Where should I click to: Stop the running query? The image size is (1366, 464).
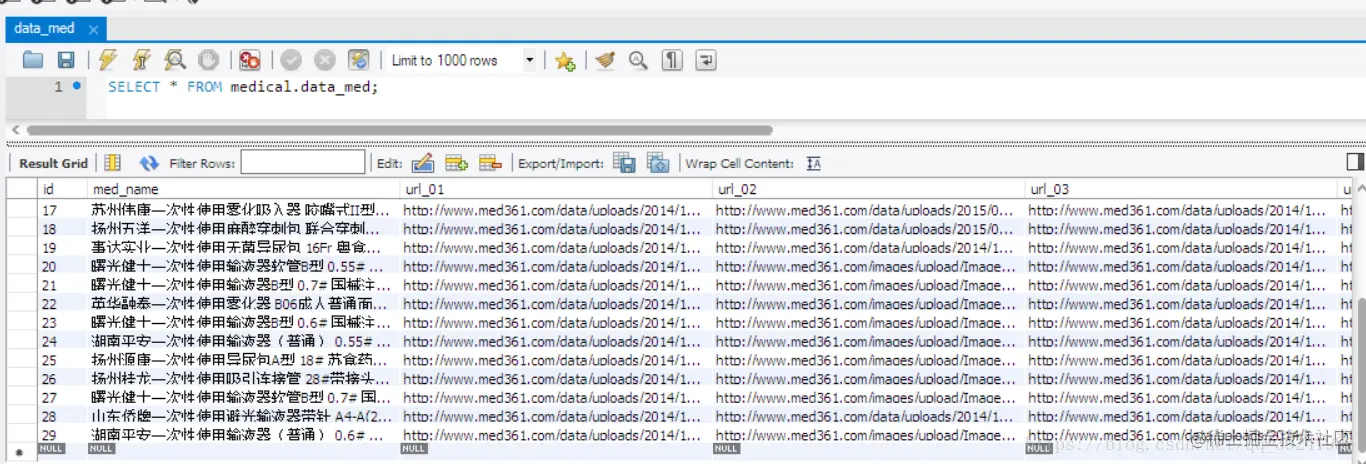pos(208,61)
